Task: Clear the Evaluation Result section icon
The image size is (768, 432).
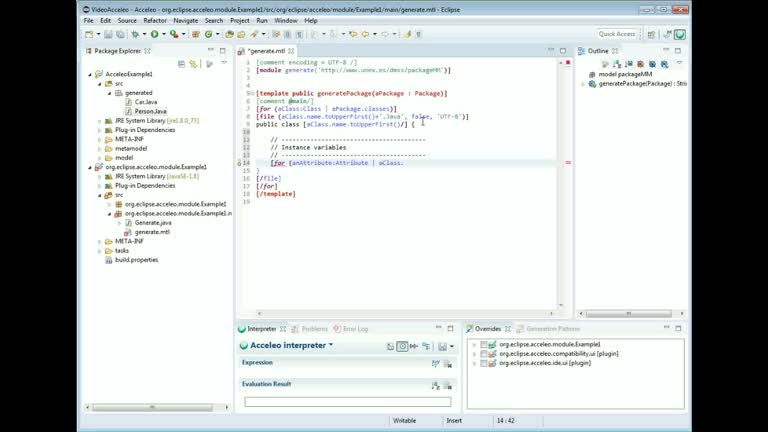Action: point(448,386)
